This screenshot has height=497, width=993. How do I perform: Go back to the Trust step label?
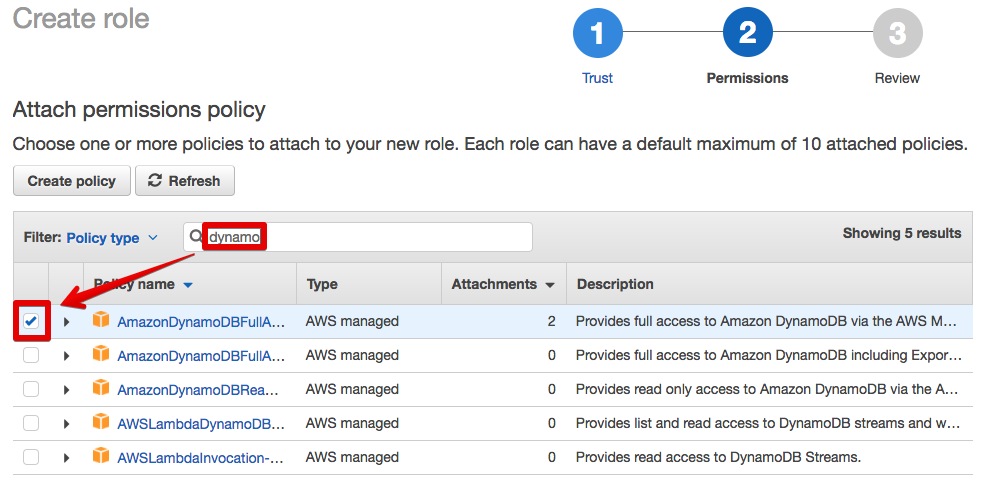tap(597, 78)
